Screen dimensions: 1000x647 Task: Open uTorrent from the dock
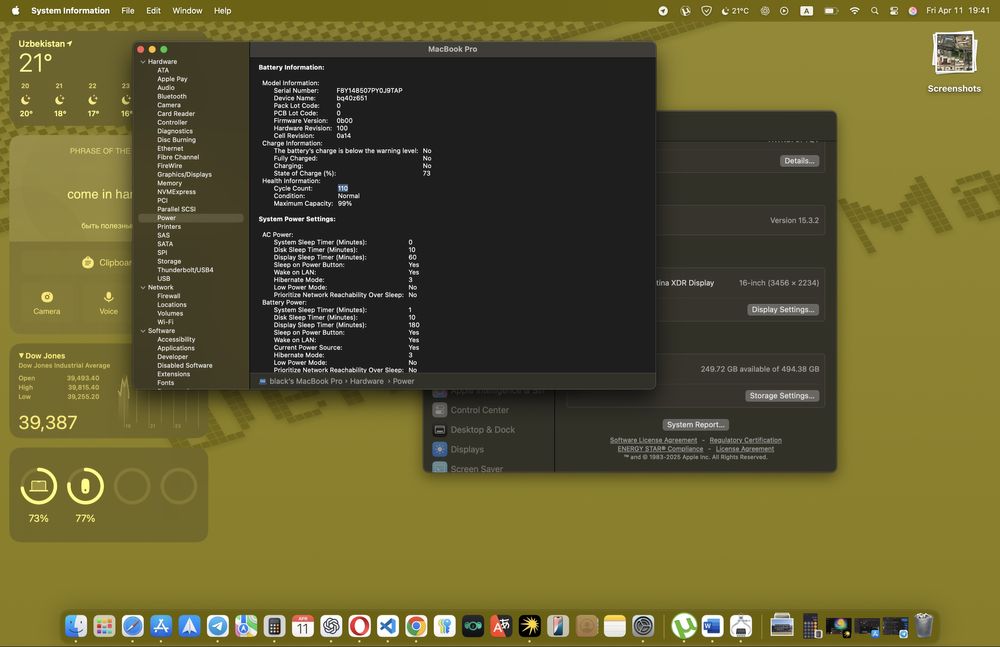684,626
